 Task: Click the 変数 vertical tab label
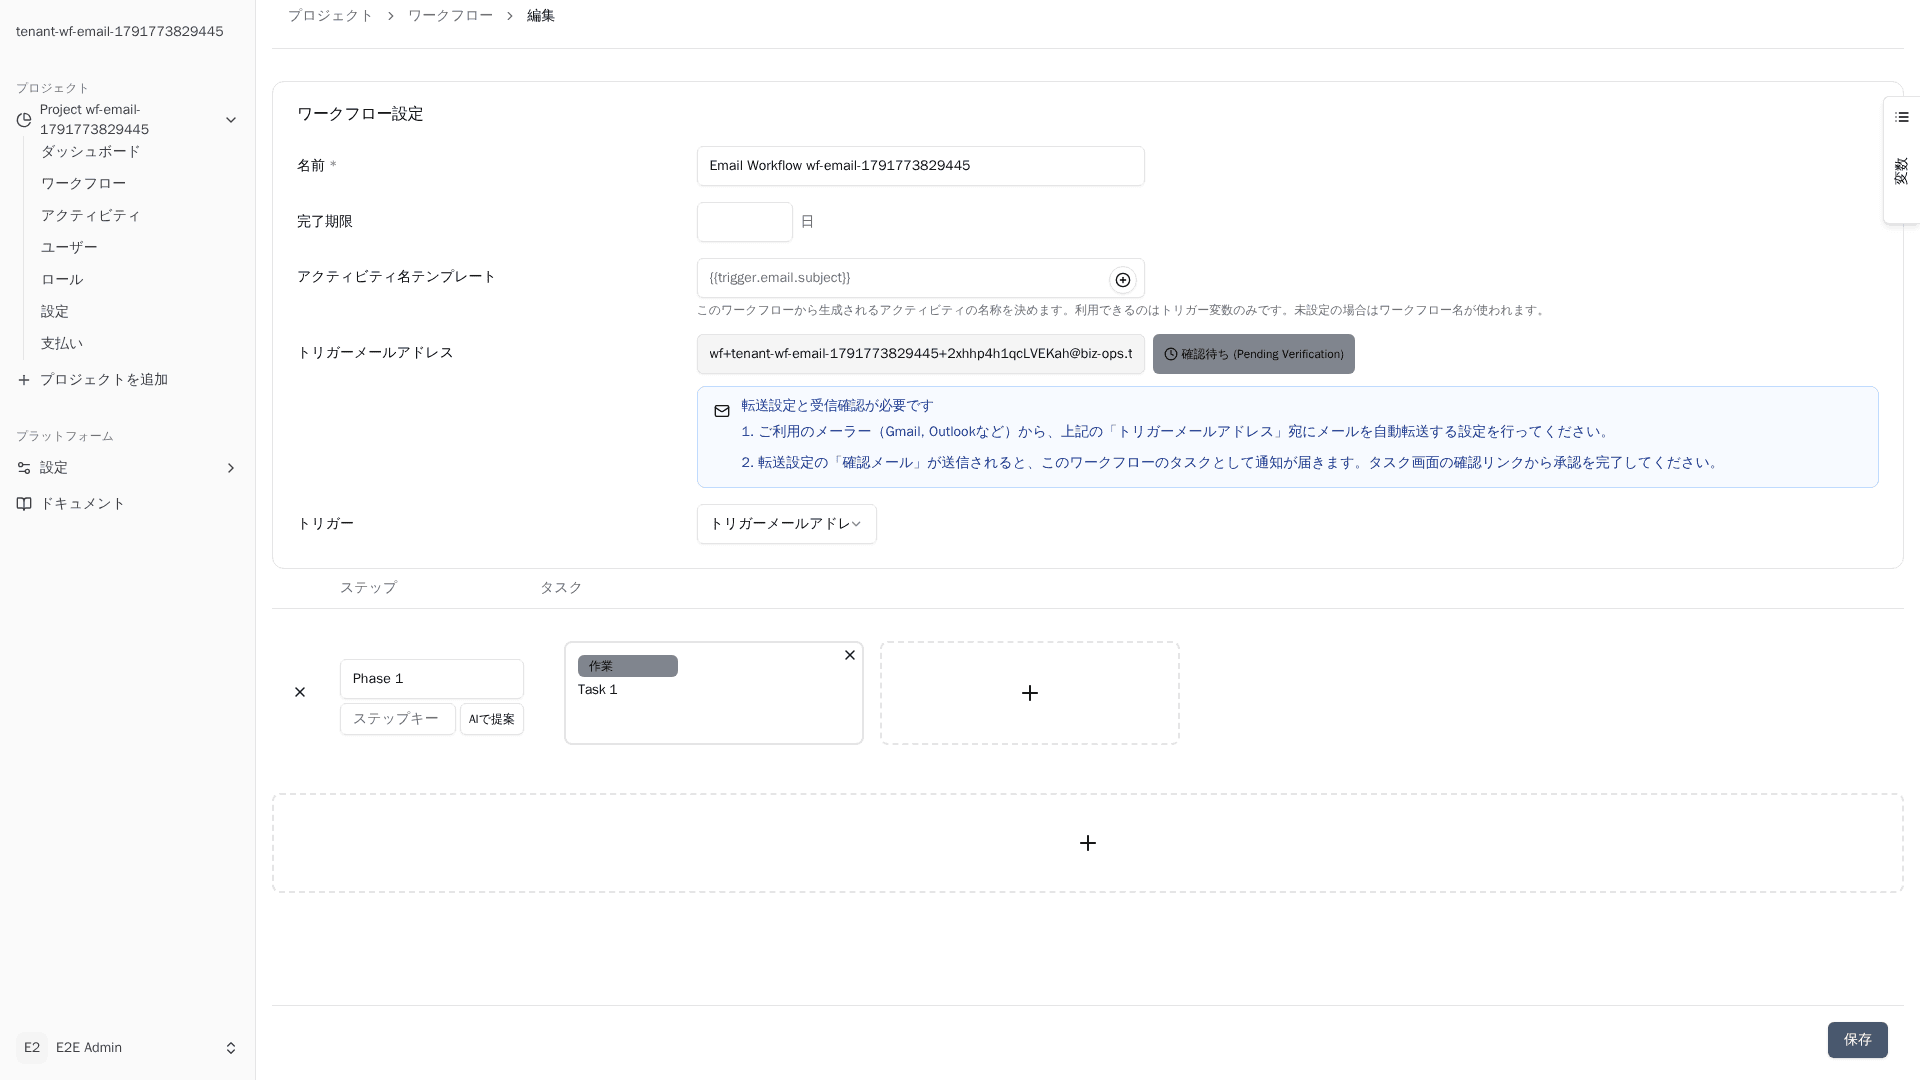pyautogui.click(x=1902, y=171)
